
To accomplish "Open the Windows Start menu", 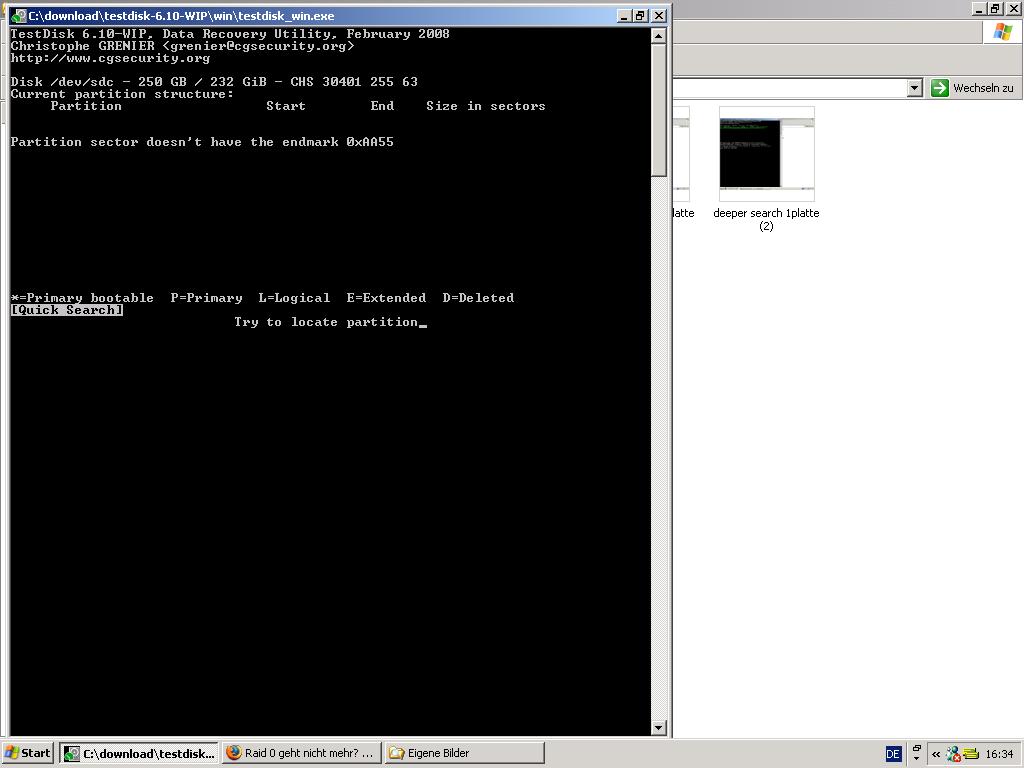I will [28, 753].
